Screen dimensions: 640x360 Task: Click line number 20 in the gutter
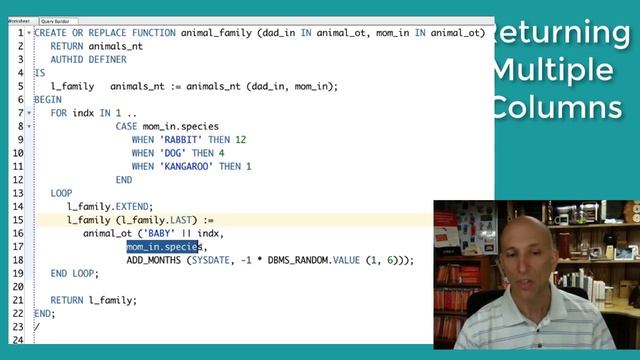(x=18, y=287)
